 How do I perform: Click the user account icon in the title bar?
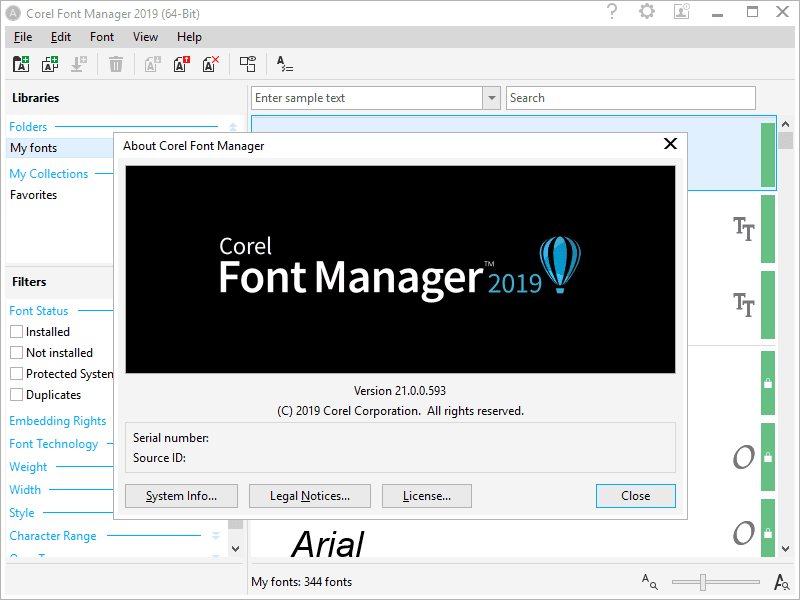682,12
